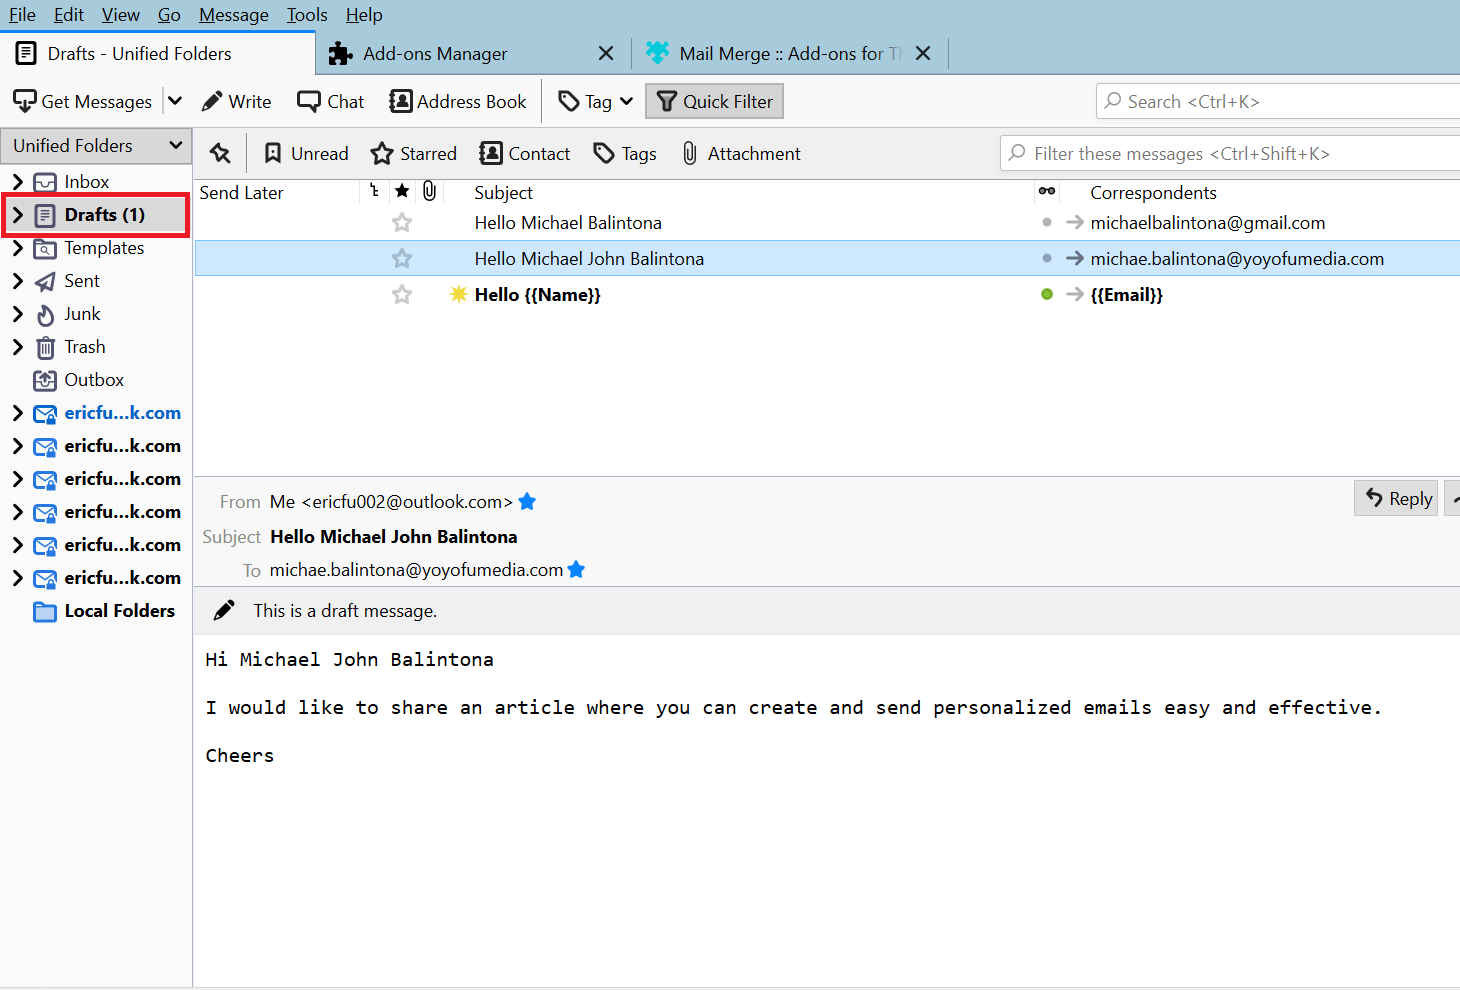This screenshot has height=990, width=1460.
Task: Open the Tools menu
Action: [x=306, y=14]
